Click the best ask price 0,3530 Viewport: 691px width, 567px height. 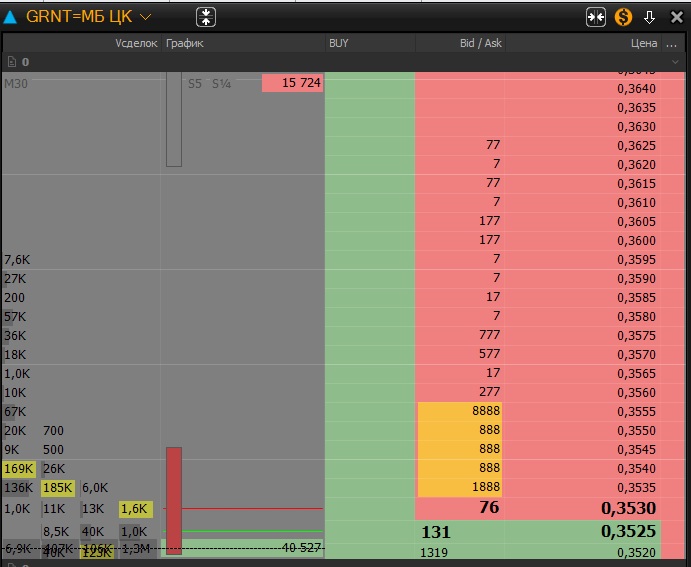coord(628,508)
